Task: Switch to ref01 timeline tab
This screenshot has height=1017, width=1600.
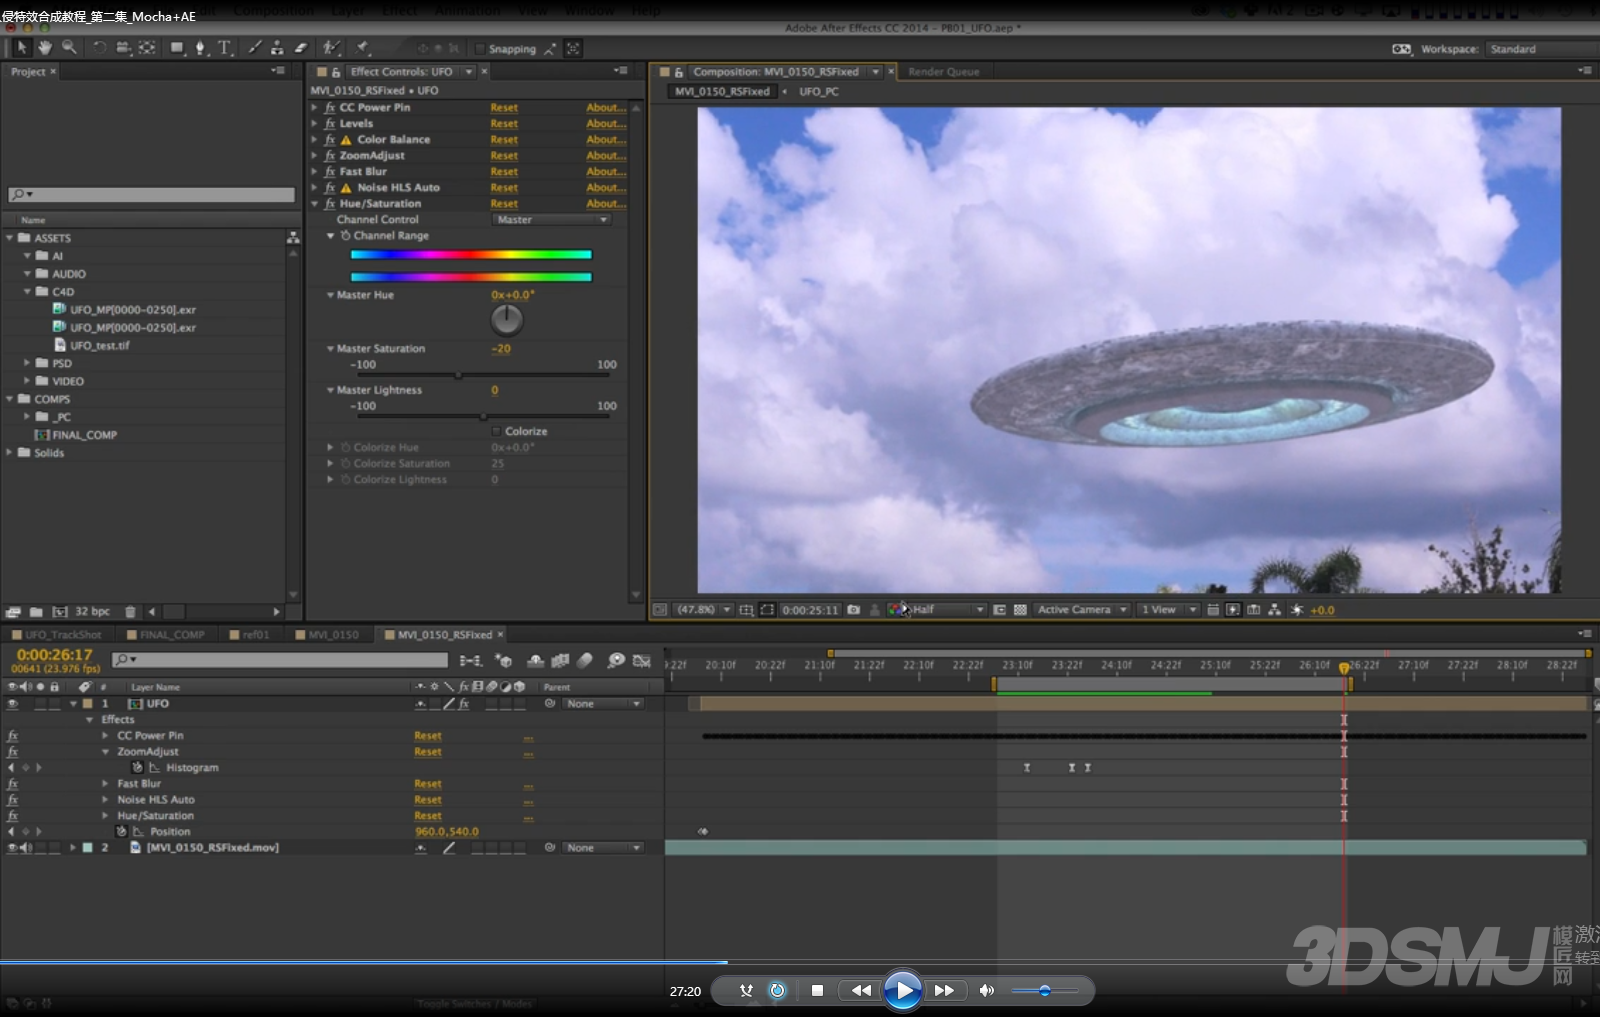Action: (x=250, y=635)
